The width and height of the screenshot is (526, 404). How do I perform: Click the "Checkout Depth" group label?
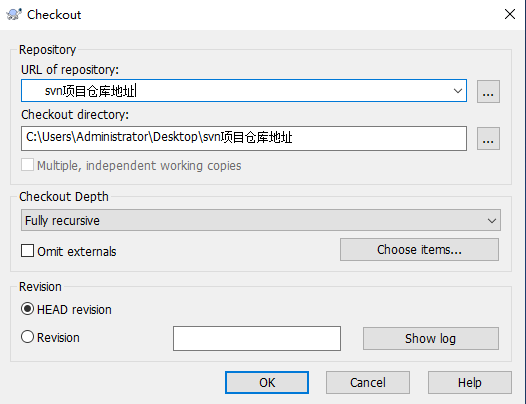pyautogui.click(x=64, y=197)
